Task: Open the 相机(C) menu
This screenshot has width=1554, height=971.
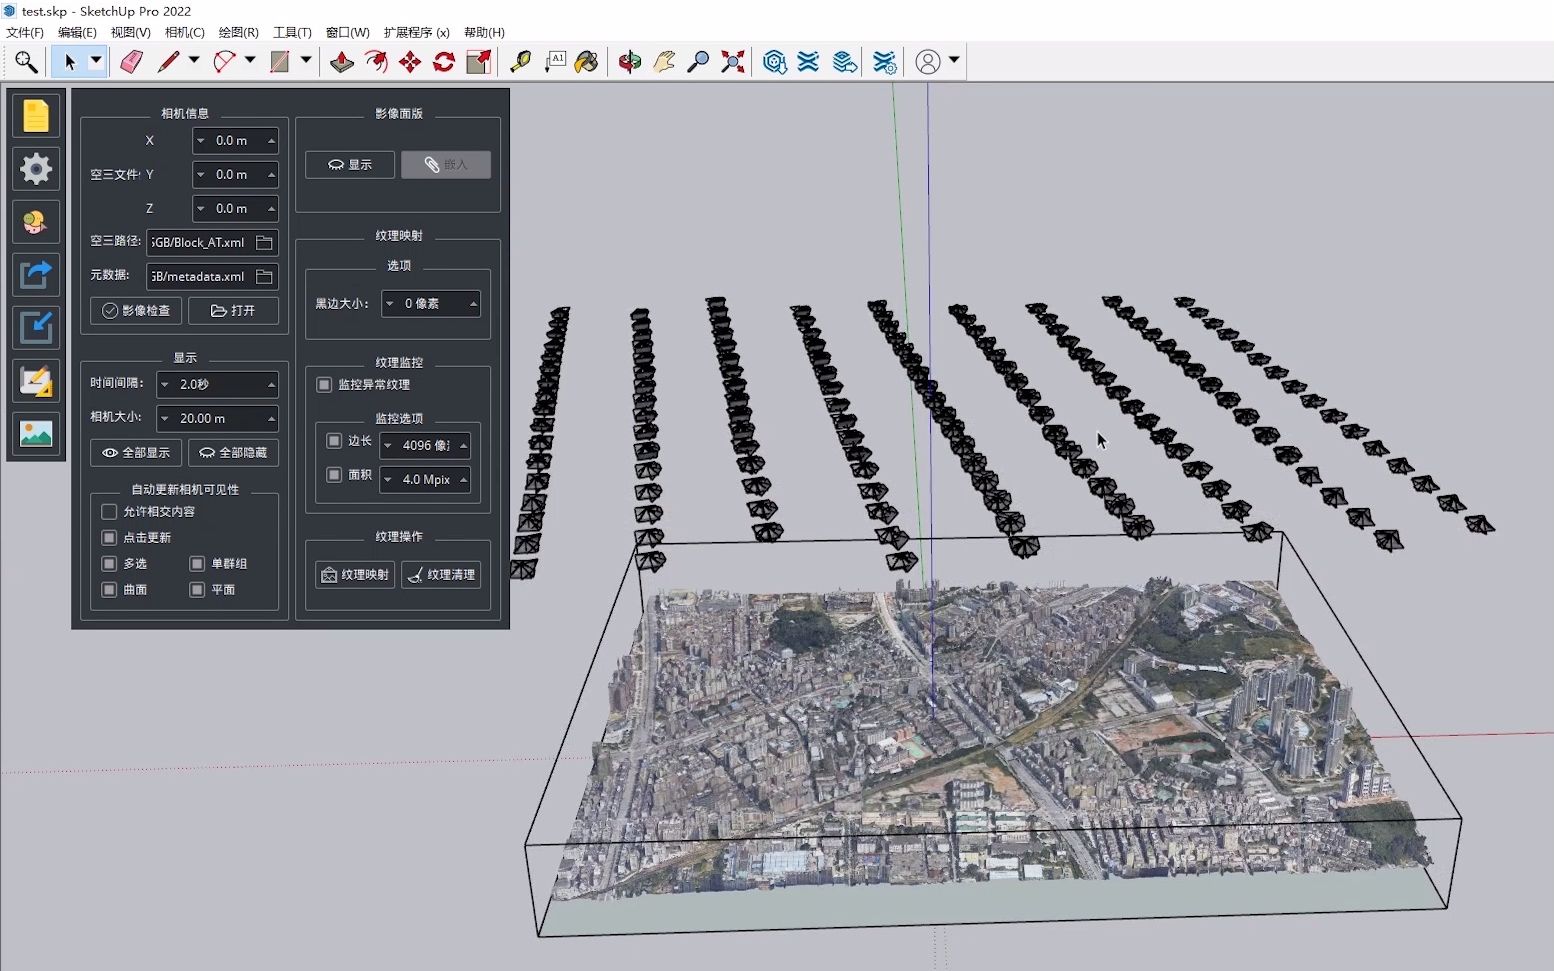Action: pyautogui.click(x=184, y=32)
